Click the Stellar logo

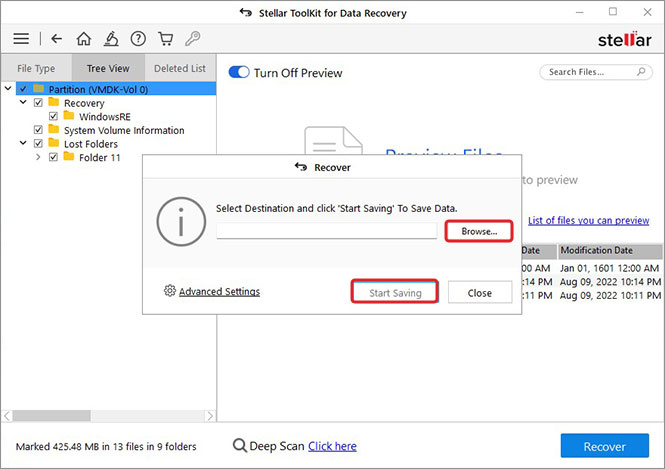[624, 39]
